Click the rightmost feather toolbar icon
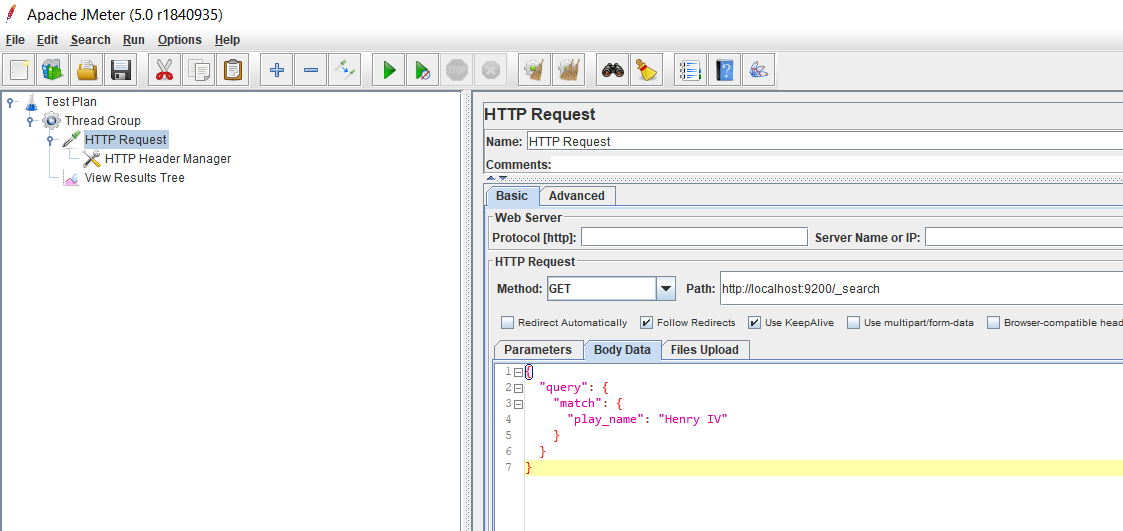This screenshot has width=1123, height=531. click(758, 70)
